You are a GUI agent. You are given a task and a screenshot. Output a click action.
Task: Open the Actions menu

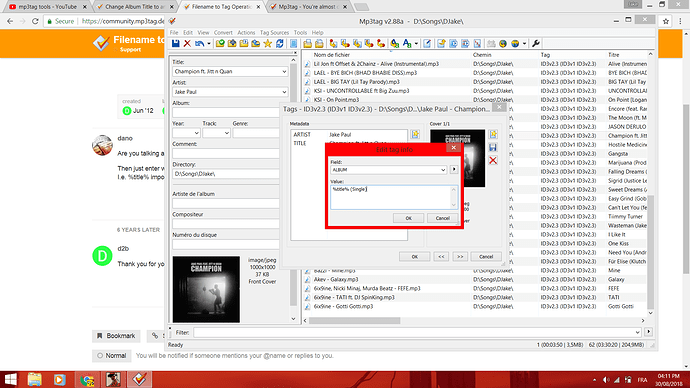[246, 33]
